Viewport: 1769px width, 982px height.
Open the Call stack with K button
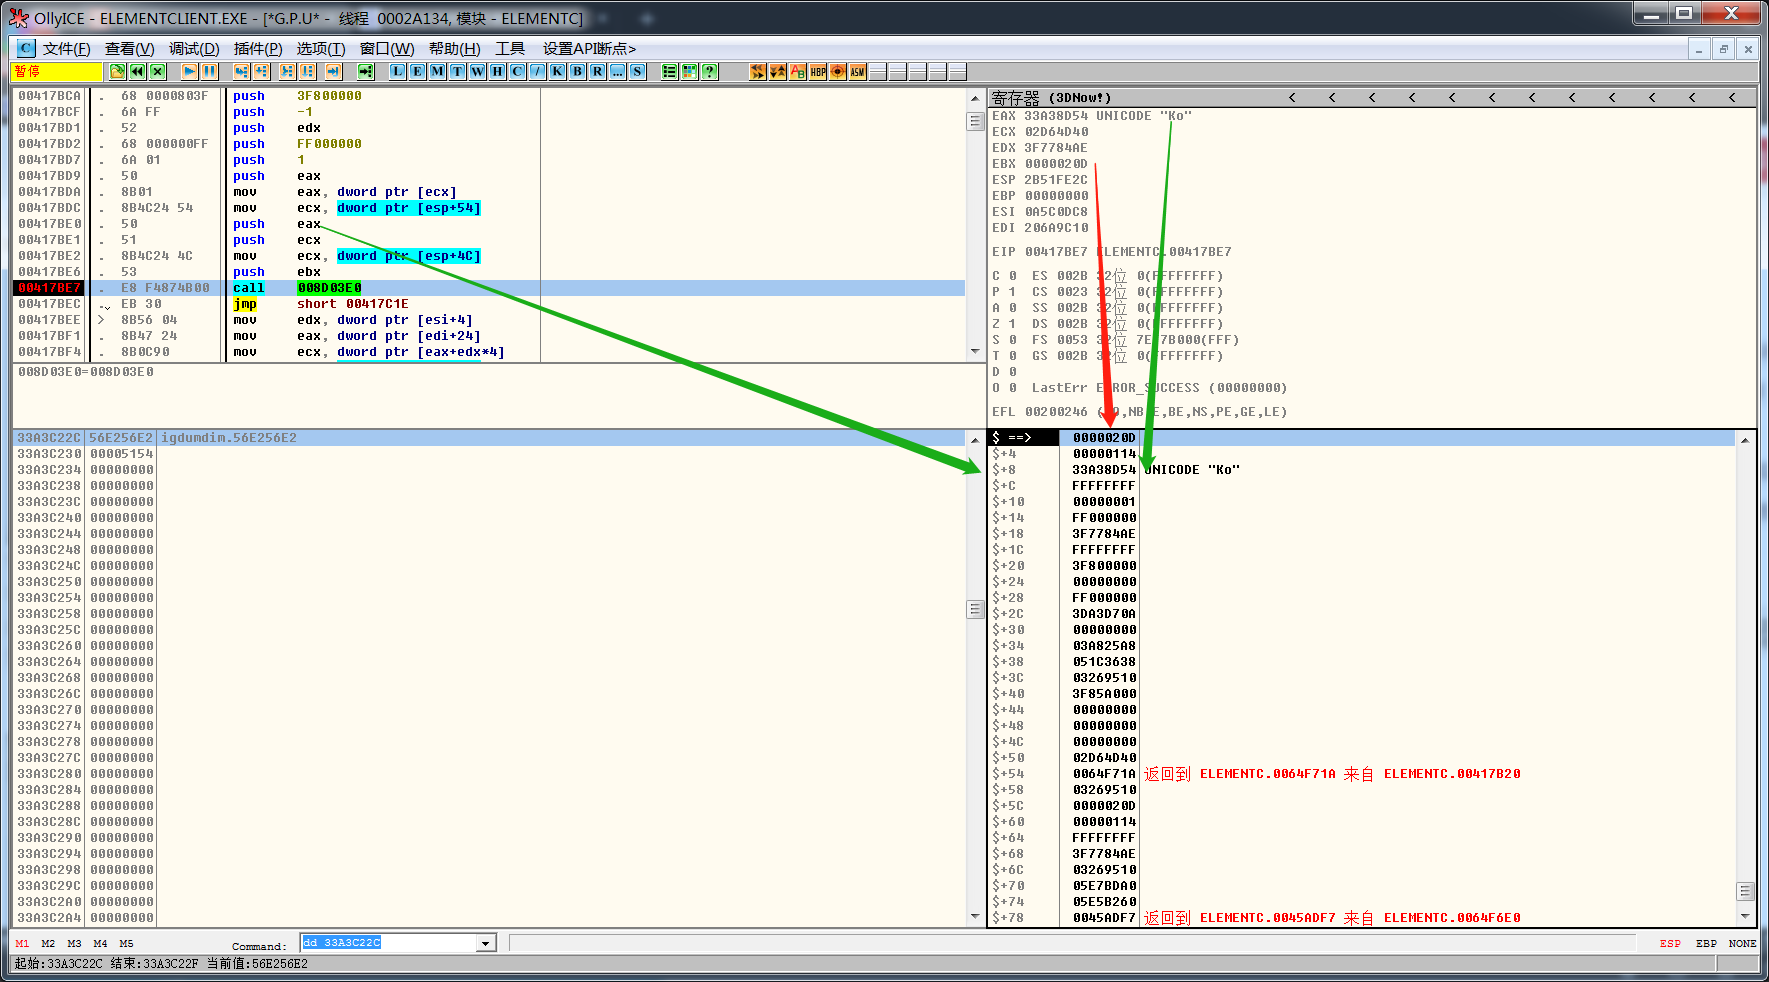[558, 71]
